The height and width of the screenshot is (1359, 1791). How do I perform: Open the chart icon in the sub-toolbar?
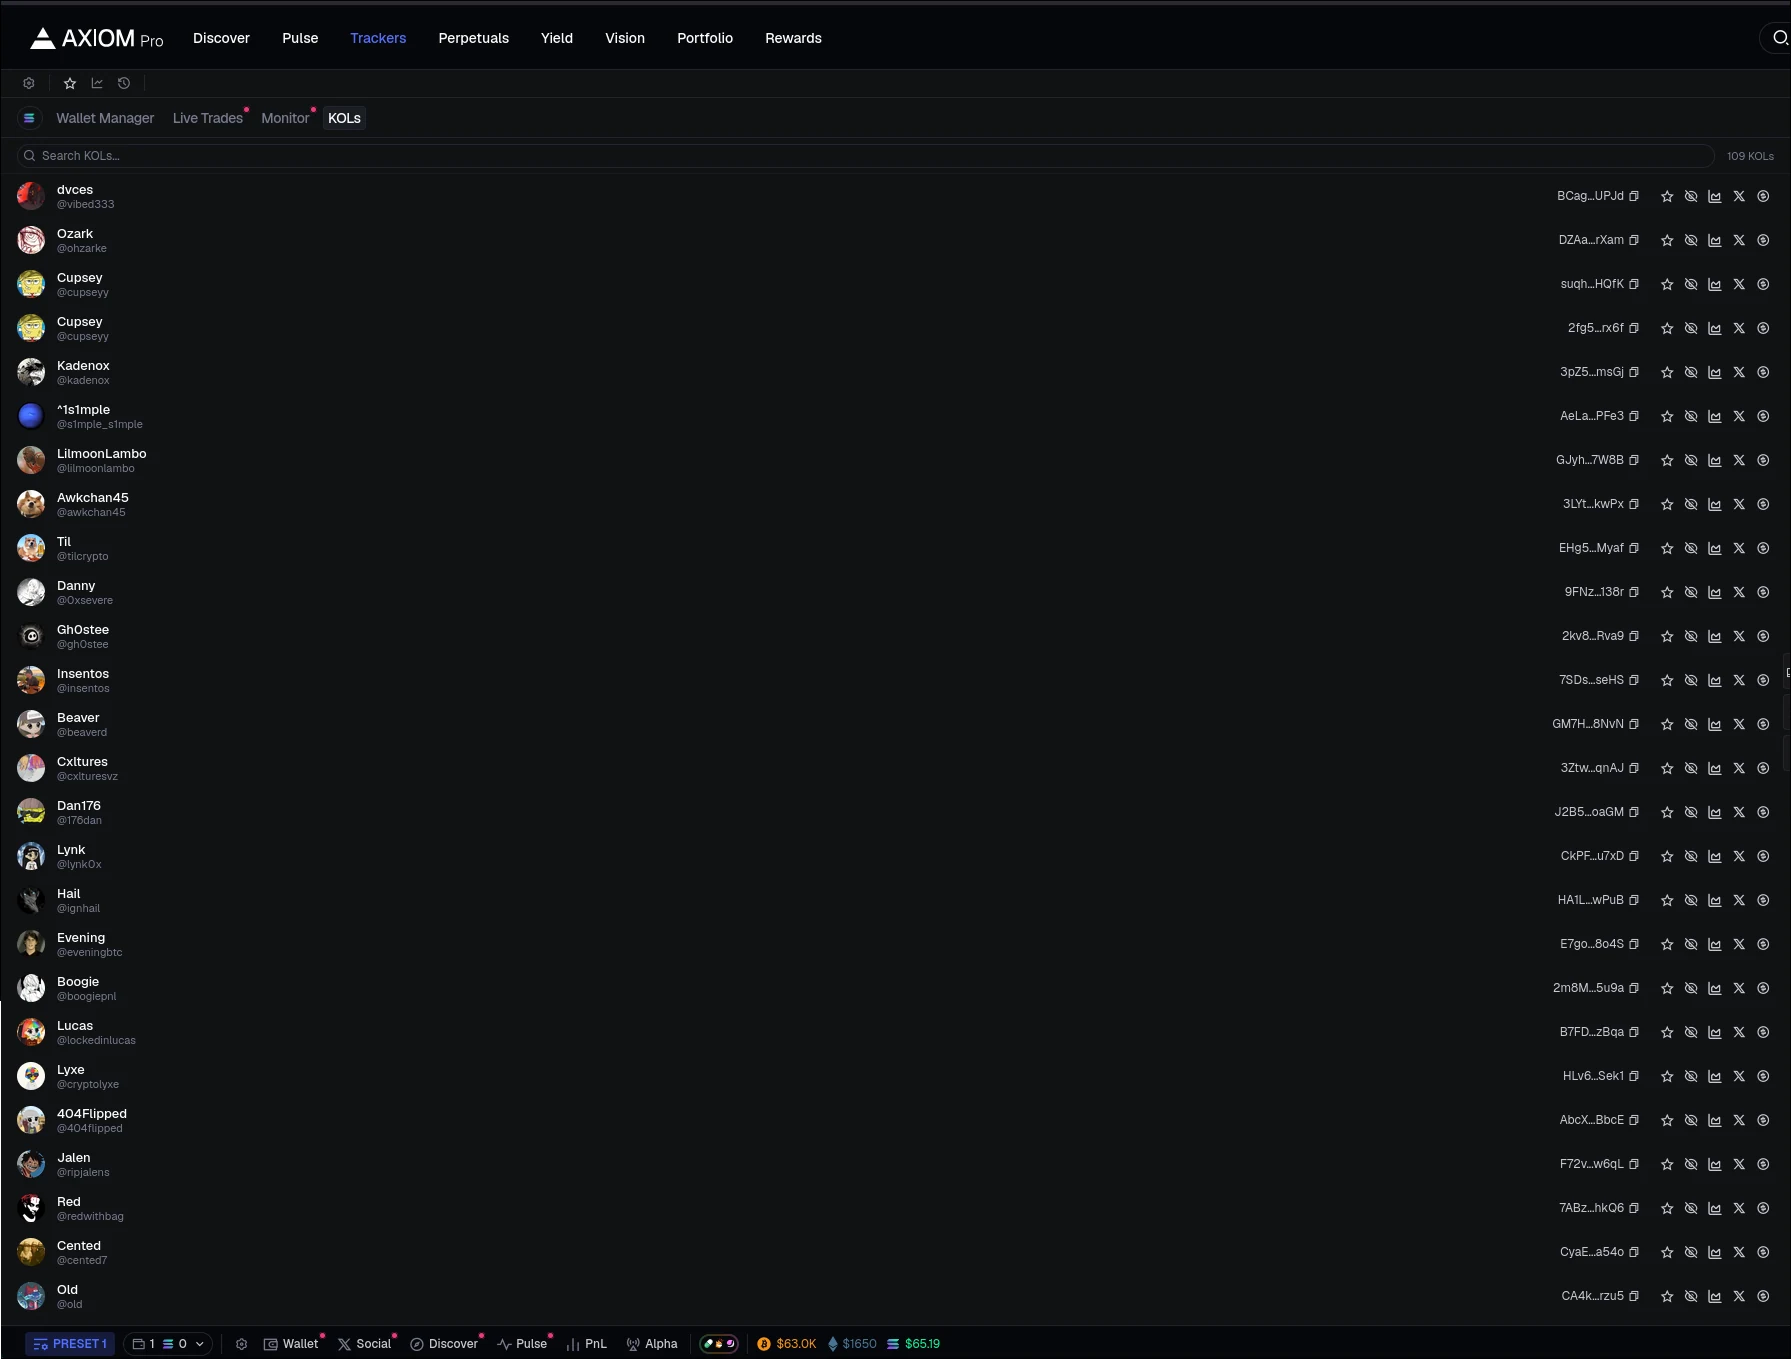(97, 83)
